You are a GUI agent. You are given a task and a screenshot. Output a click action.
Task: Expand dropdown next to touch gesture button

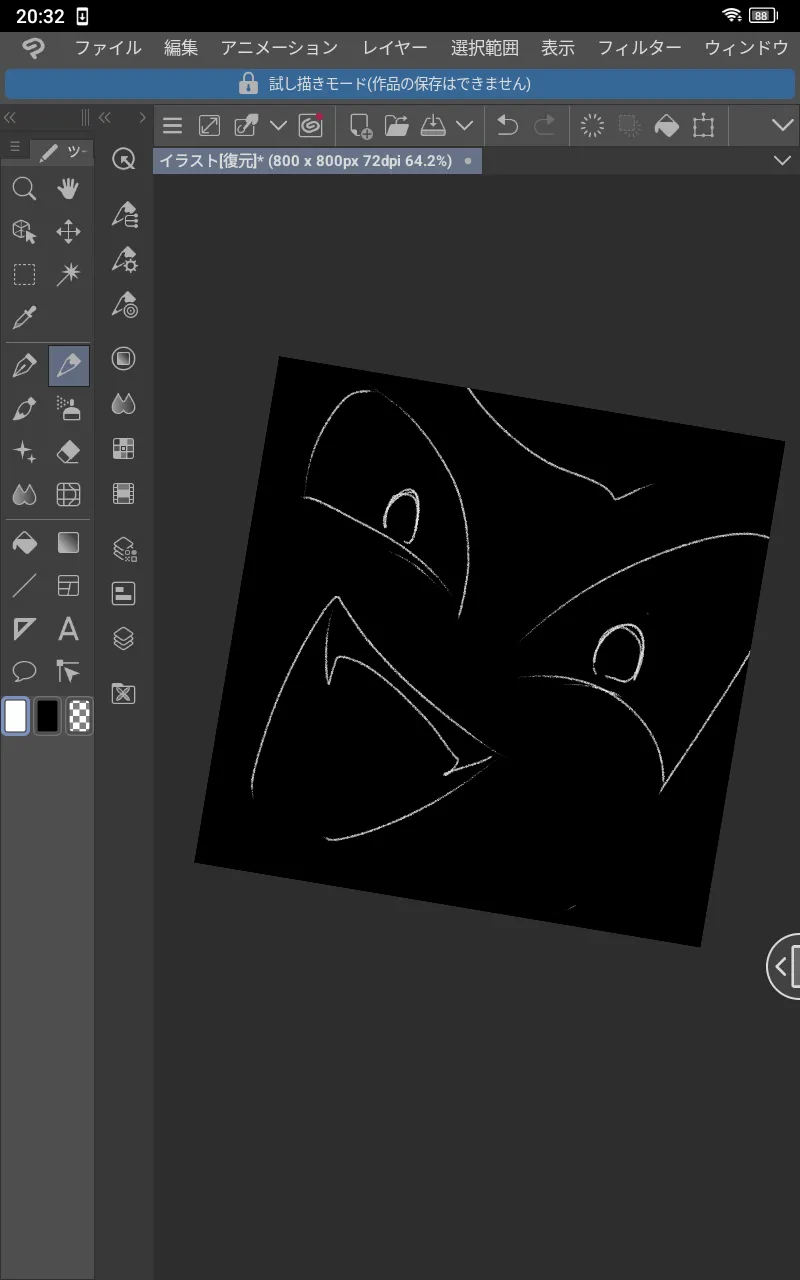tap(278, 126)
